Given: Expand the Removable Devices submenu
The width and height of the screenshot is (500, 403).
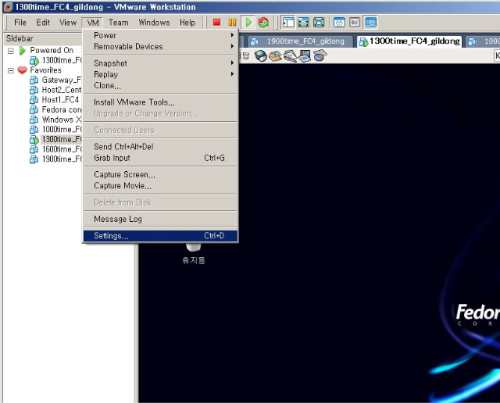Looking at the screenshot, I should [x=160, y=46].
